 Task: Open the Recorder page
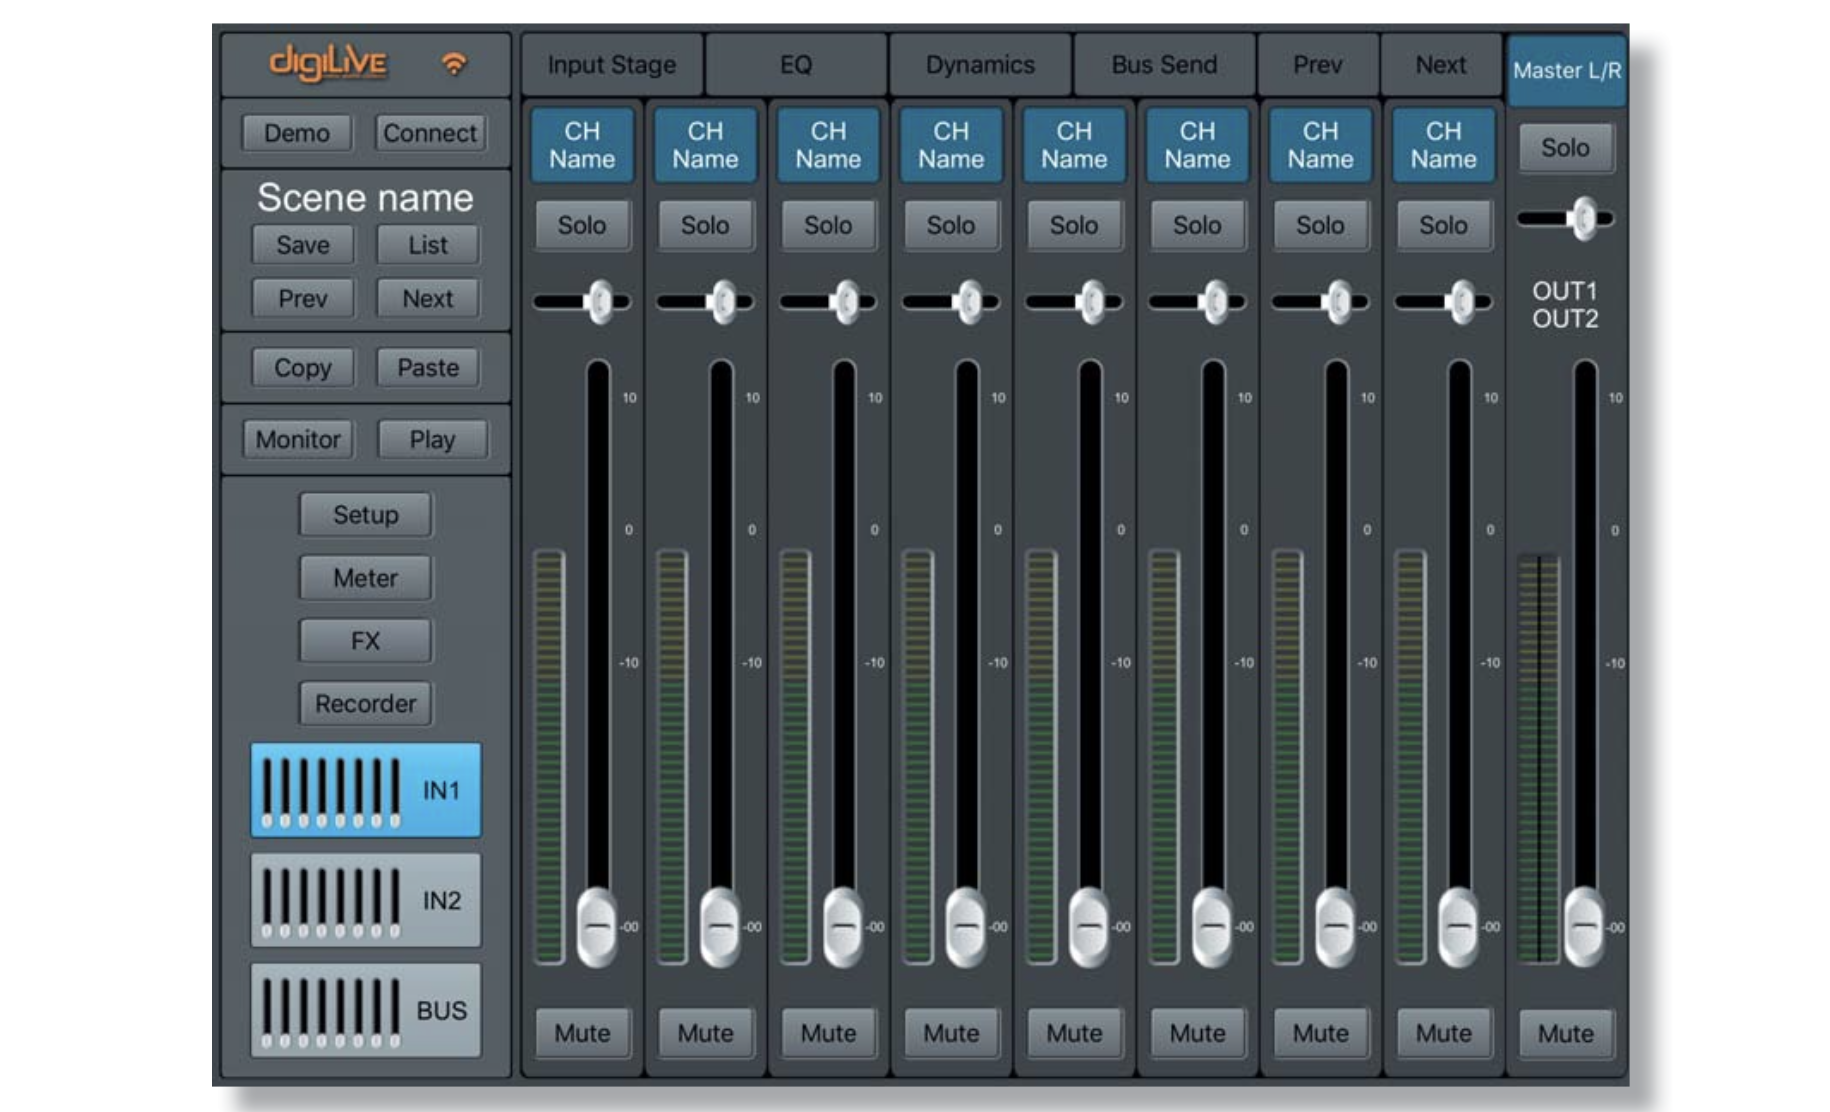(x=366, y=704)
